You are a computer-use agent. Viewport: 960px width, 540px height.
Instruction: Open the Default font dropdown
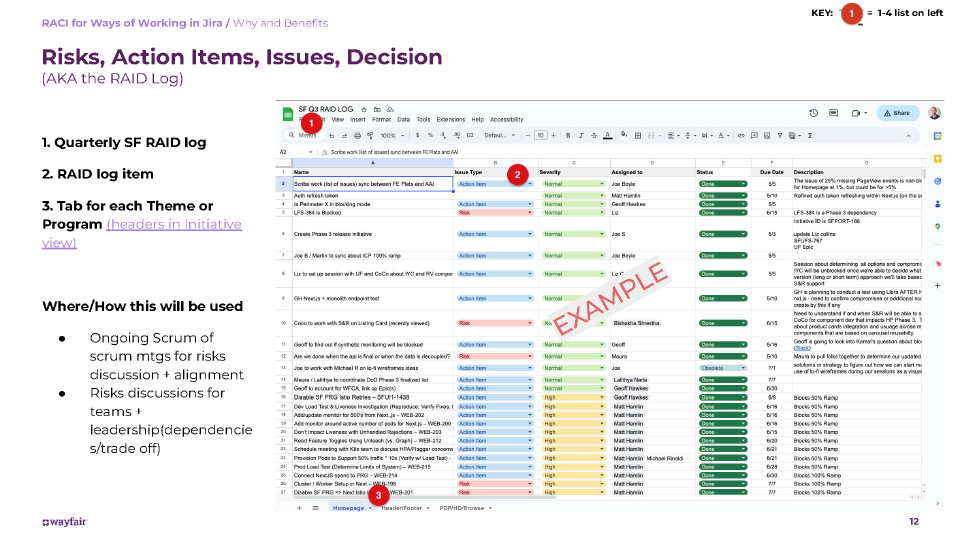point(500,135)
